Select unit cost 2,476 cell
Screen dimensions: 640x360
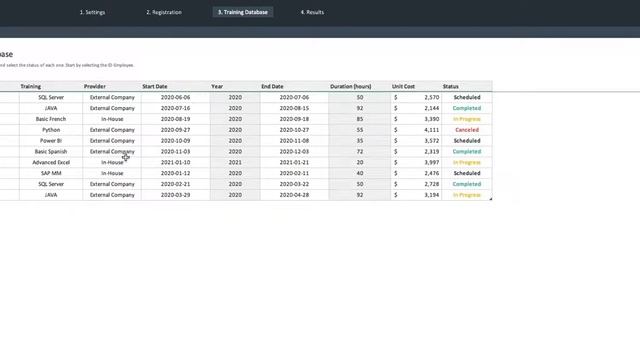pyautogui.click(x=416, y=173)
